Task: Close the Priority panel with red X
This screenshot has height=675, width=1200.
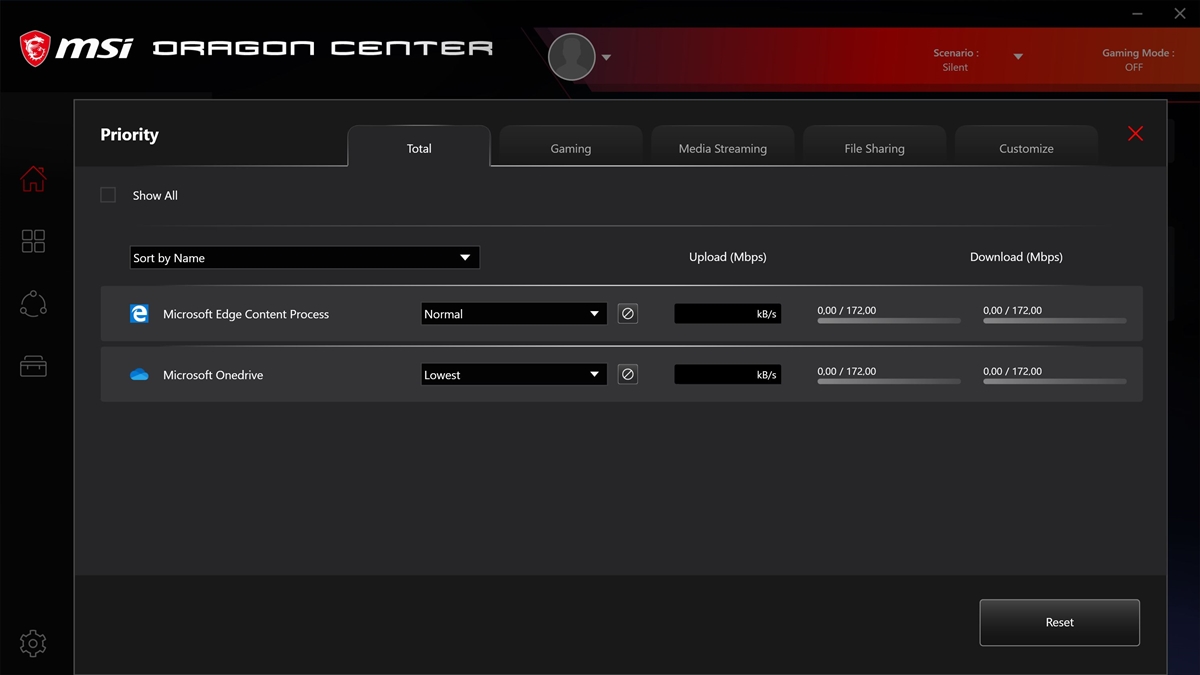Action: click(x=1135, y=134)
